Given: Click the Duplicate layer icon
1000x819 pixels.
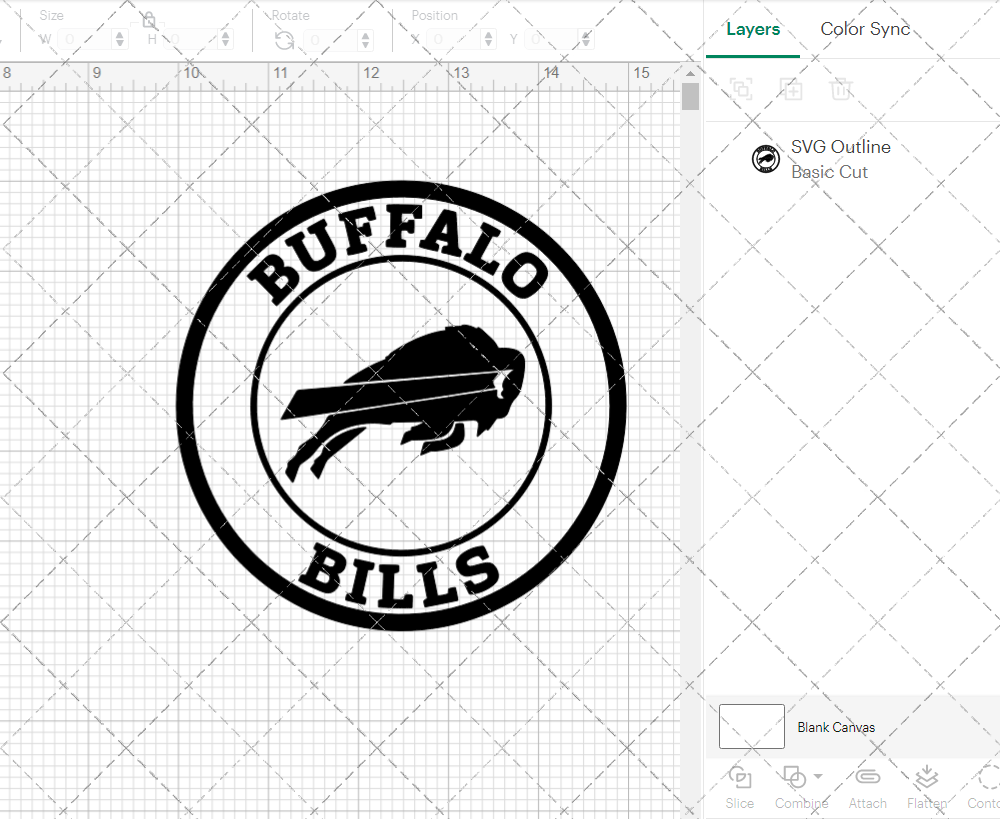Looking at the screenshot, I should tap(792, 89).
